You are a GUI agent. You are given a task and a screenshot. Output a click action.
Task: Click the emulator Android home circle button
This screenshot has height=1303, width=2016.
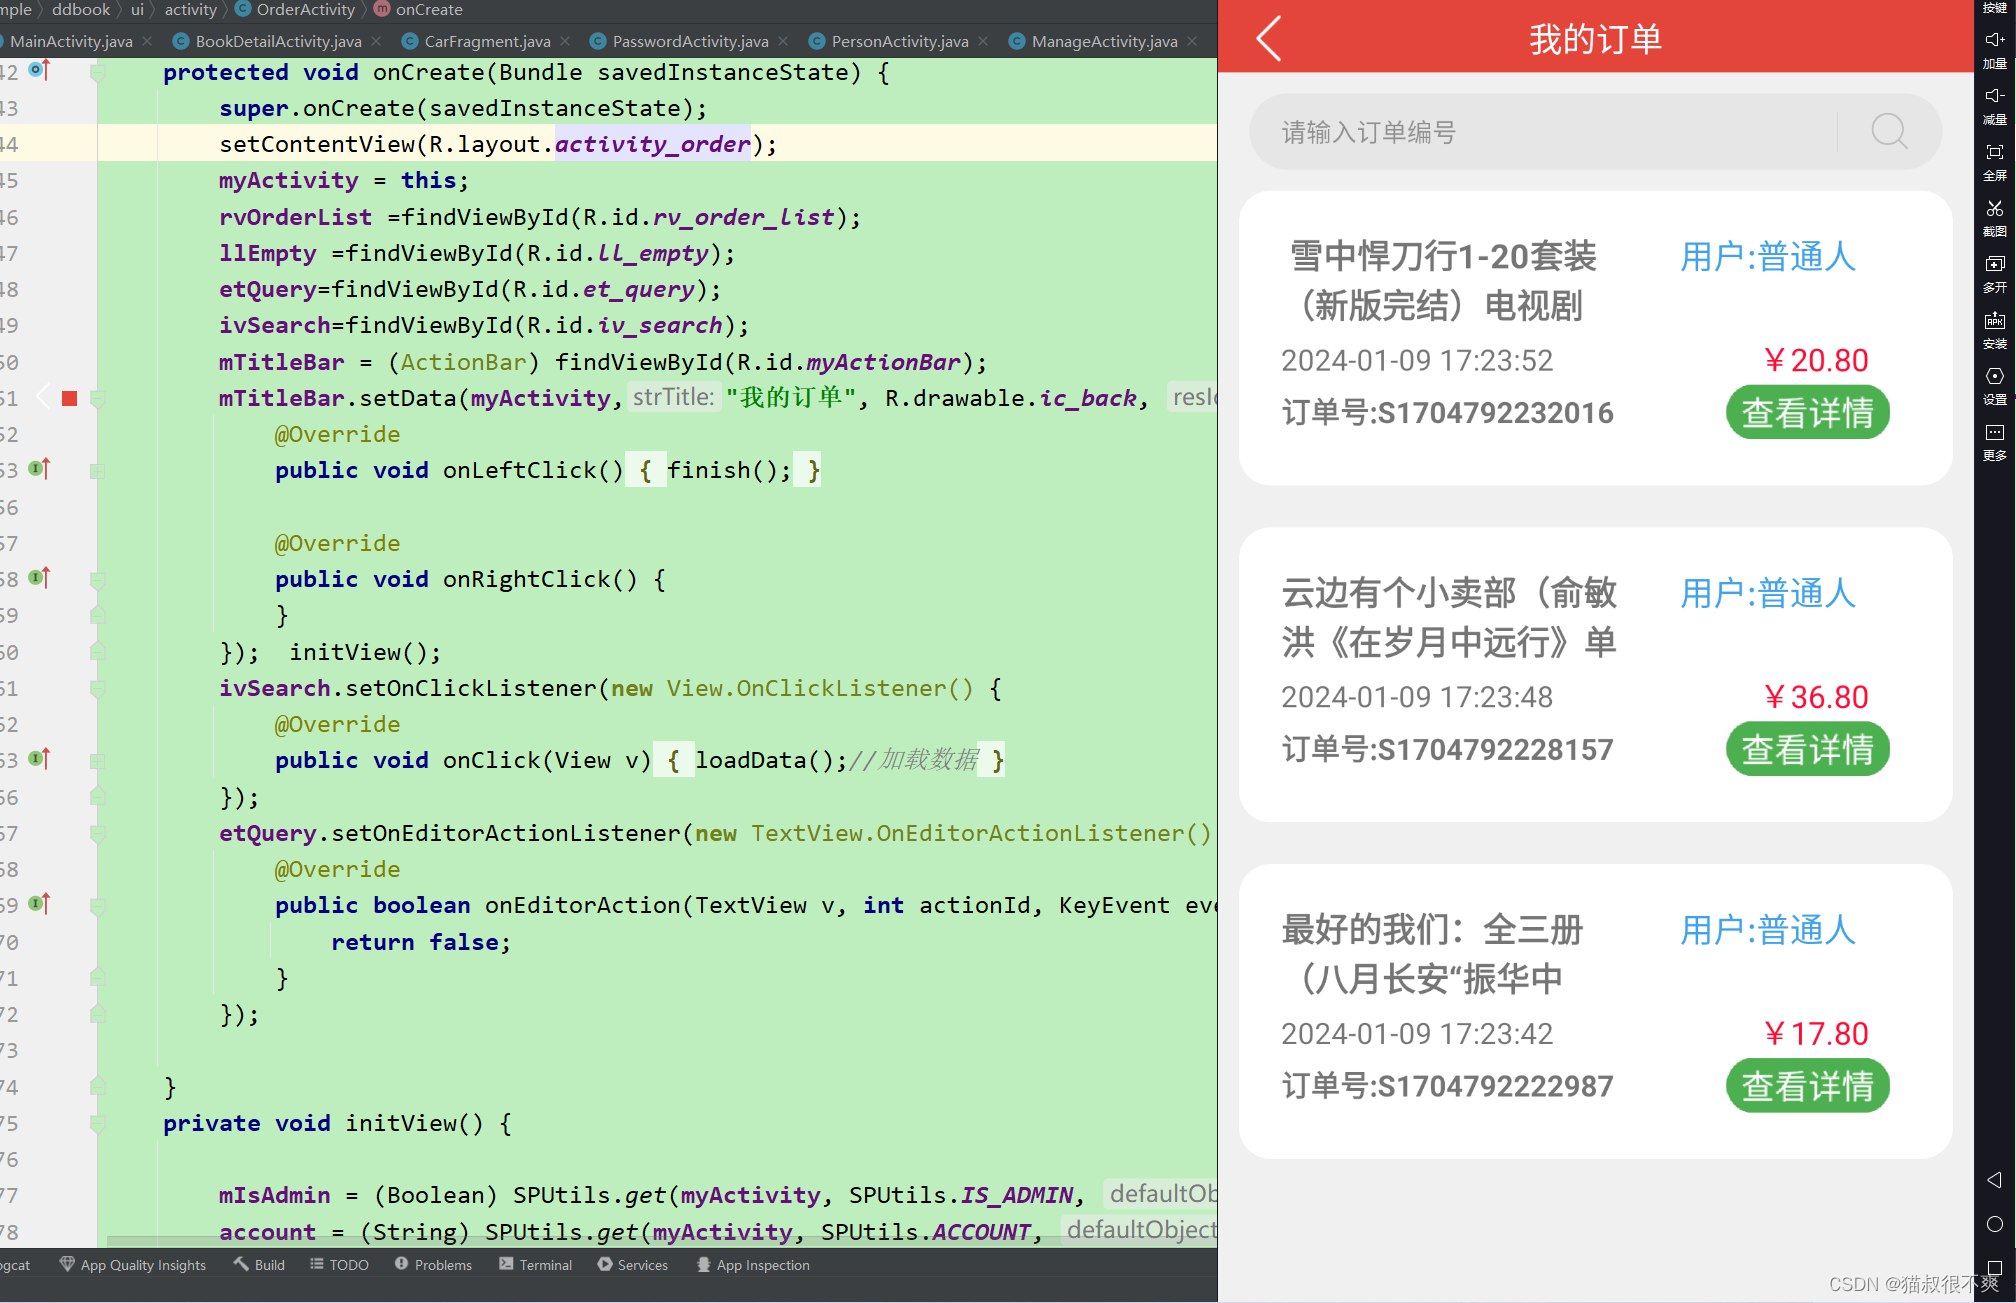point(1994,1224)
